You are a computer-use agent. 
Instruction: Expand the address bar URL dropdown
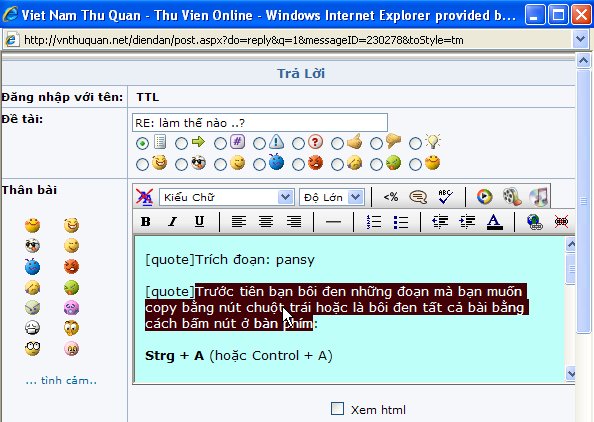pyautogui.click(x=580, y=39)
